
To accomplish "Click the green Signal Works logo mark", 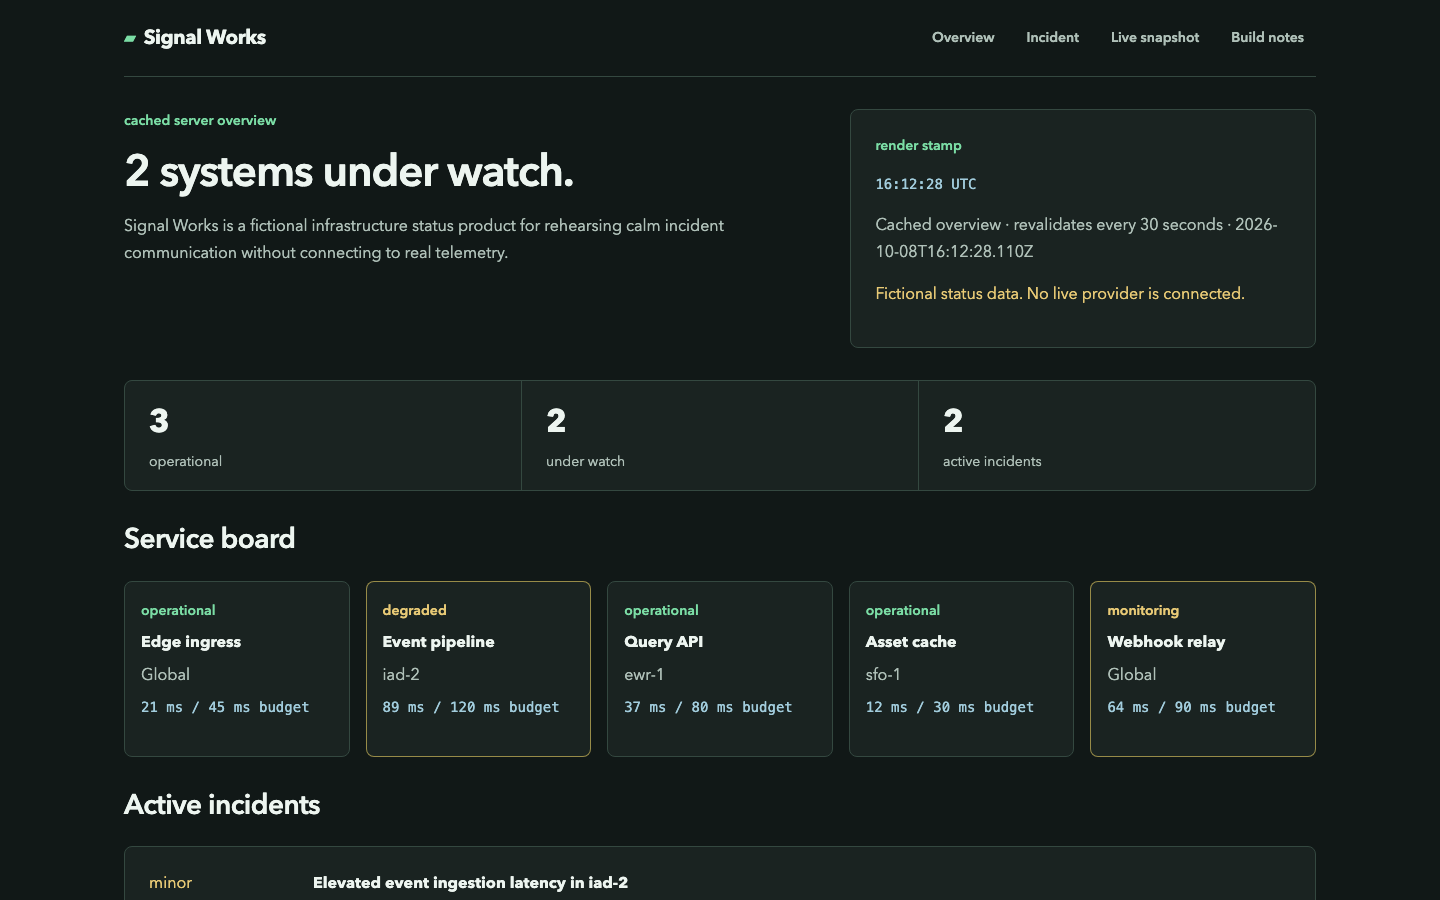I will [x=130, y=38].
